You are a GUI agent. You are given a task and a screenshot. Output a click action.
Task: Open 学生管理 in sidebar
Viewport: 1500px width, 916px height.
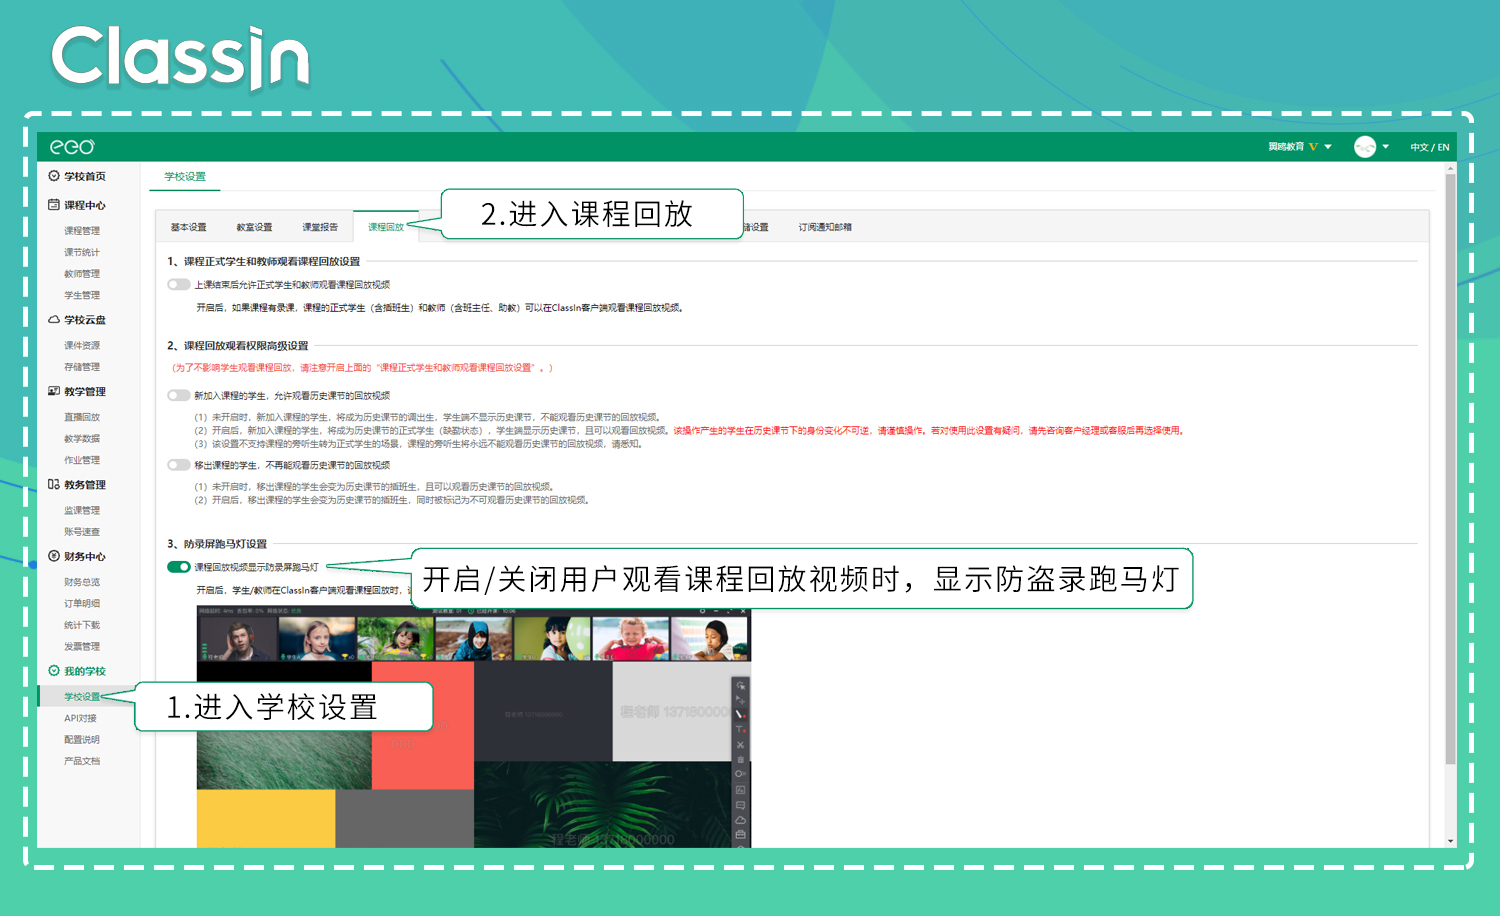(x=82, y=295)
